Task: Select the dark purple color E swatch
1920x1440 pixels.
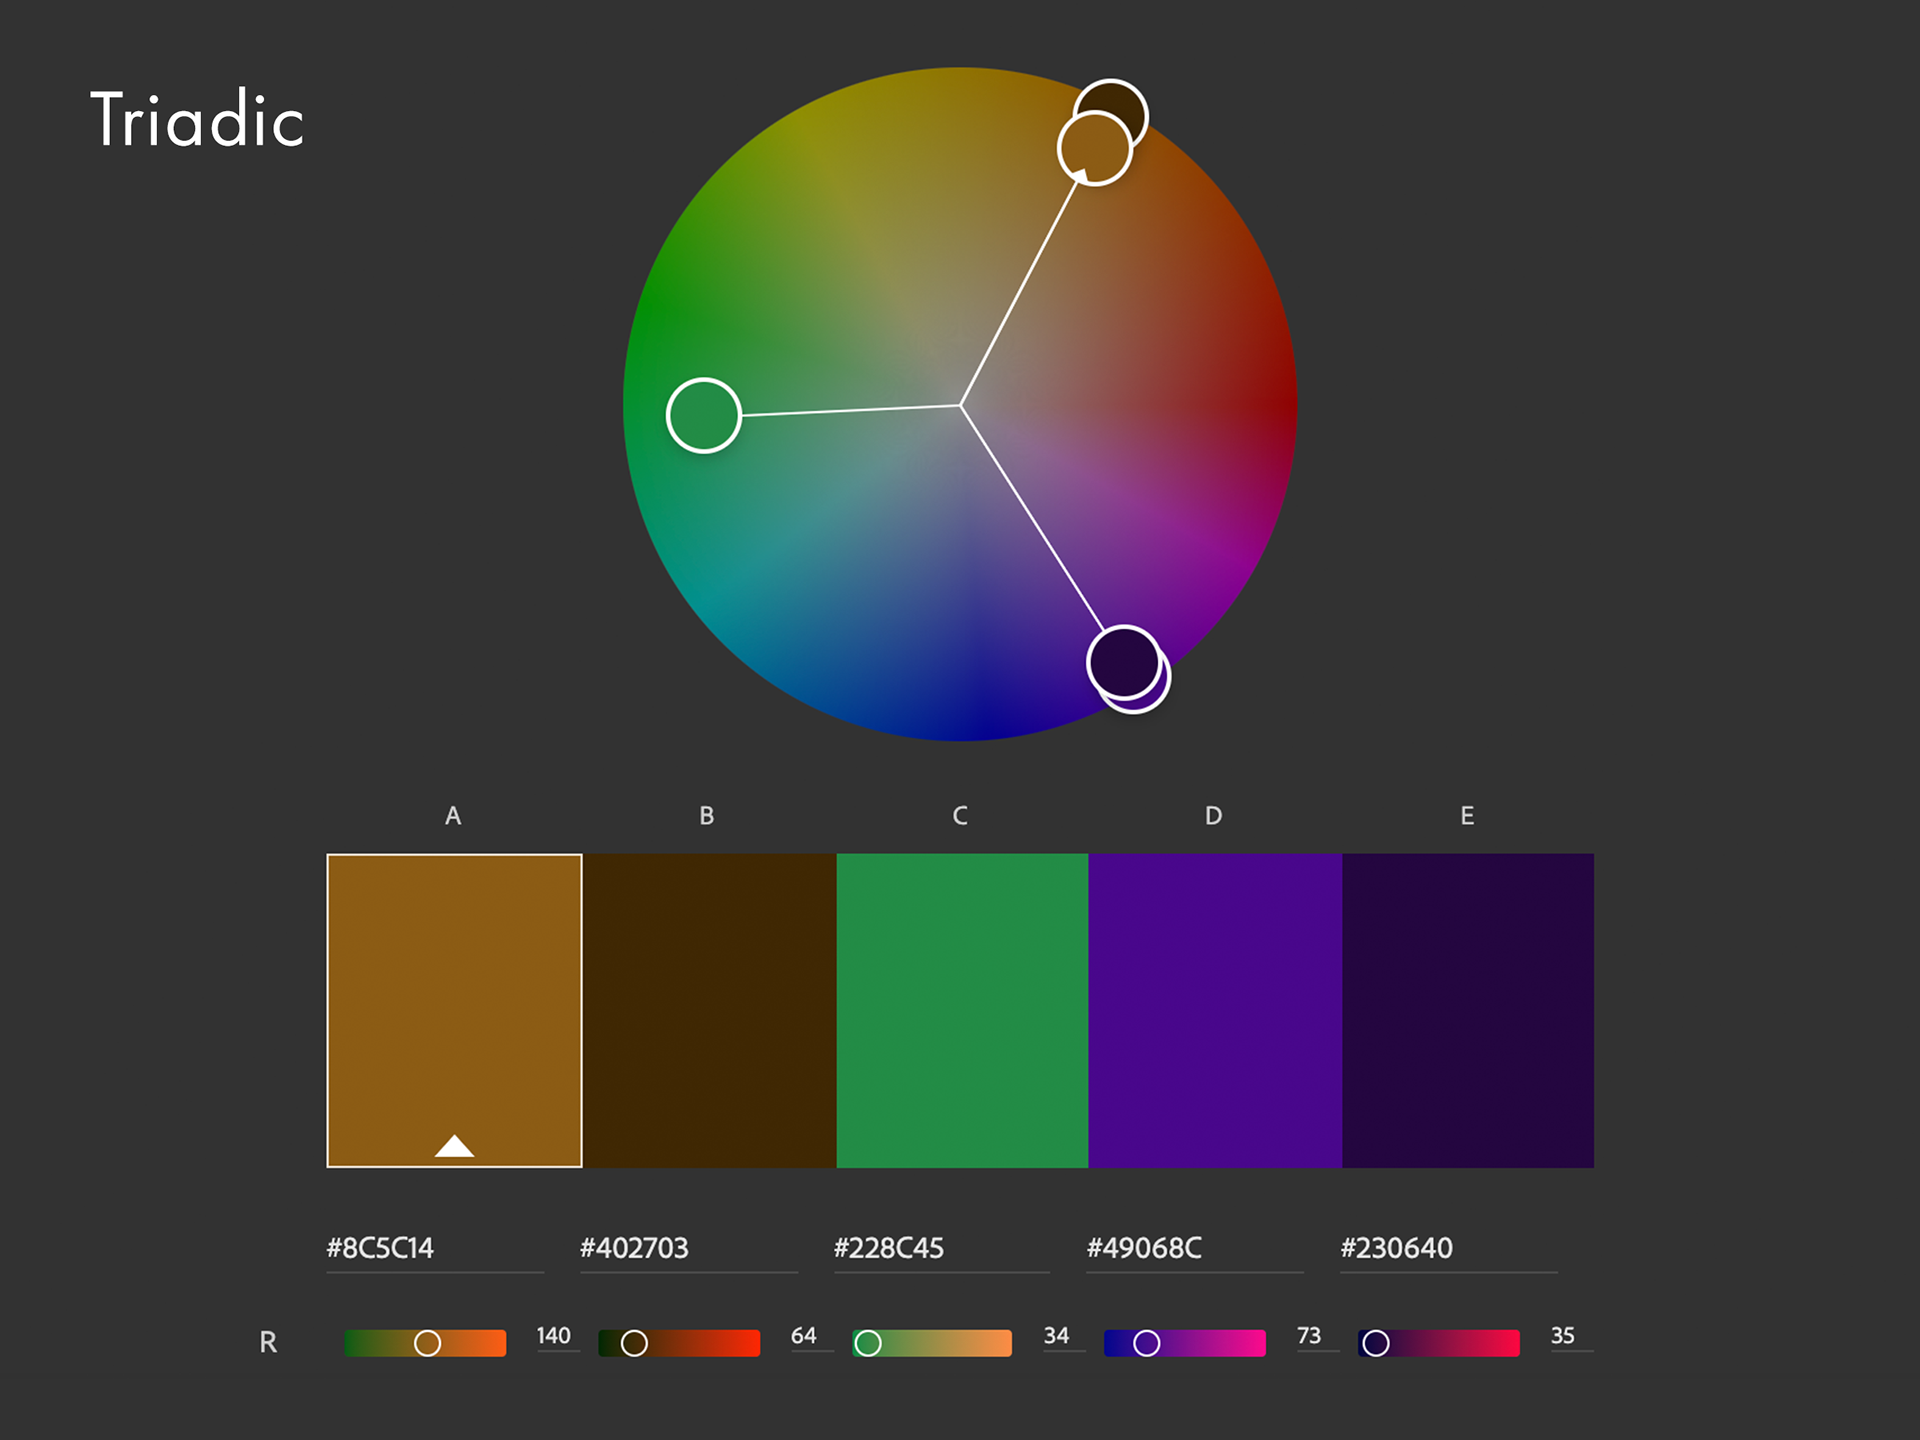Action: (1468, 1010)
